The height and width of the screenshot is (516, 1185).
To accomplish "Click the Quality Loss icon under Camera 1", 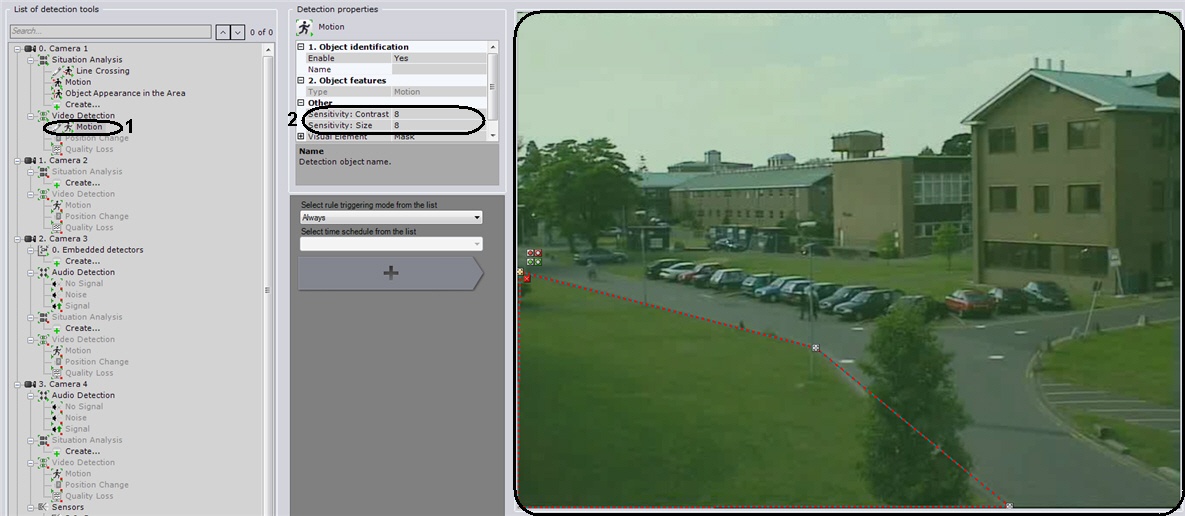I will click(x=57, y=150).
